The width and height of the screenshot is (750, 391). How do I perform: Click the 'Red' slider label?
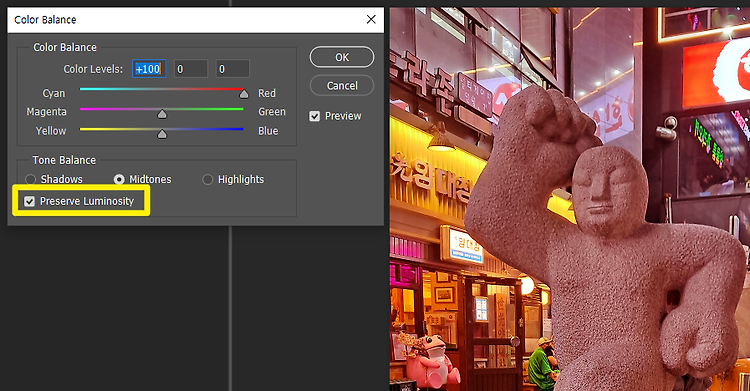[x=267, y=93]
